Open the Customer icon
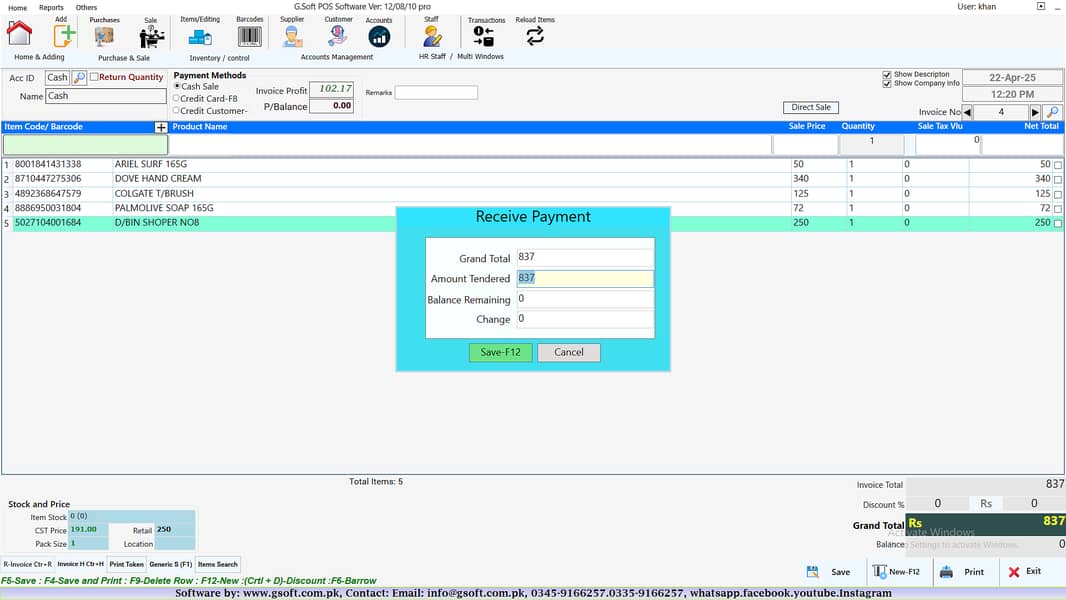Viewport: 1066px width, 600px height. coord(338,36)
